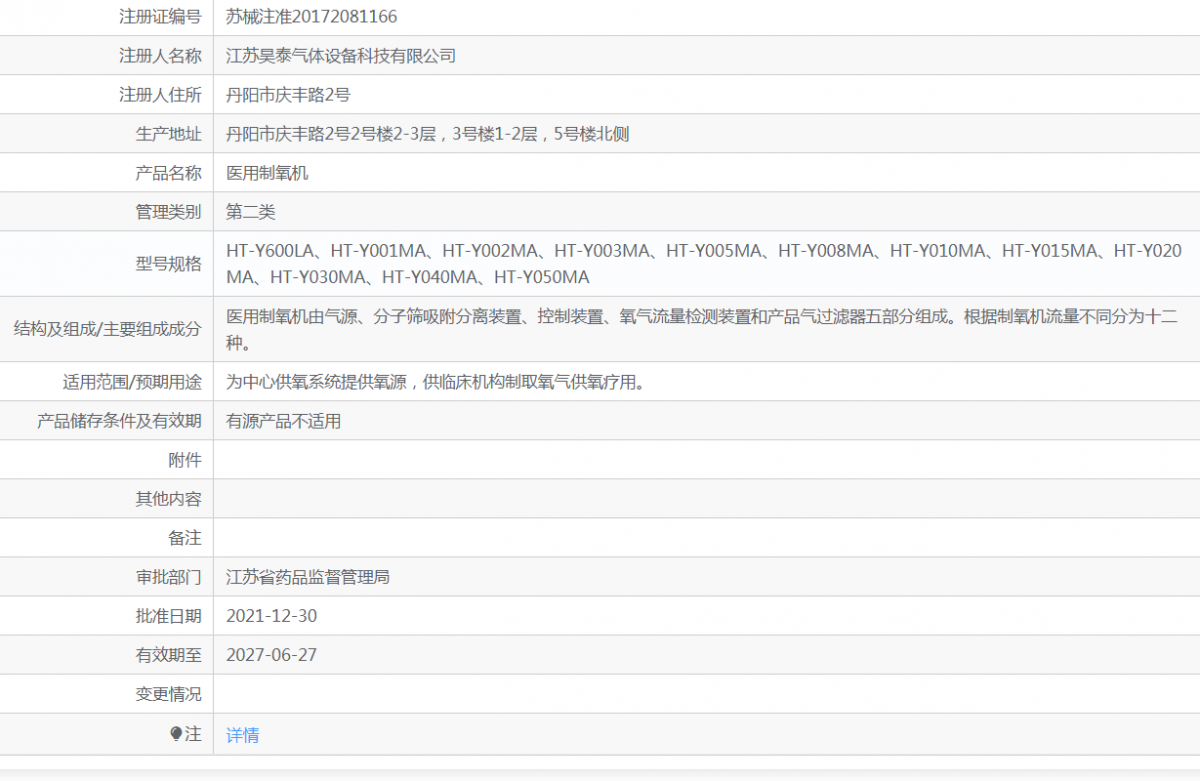Select the 注册人住所 value 丹阳市庆丰路2号
The width and height of the screenshot is (1200, 781).
[288, 95]
